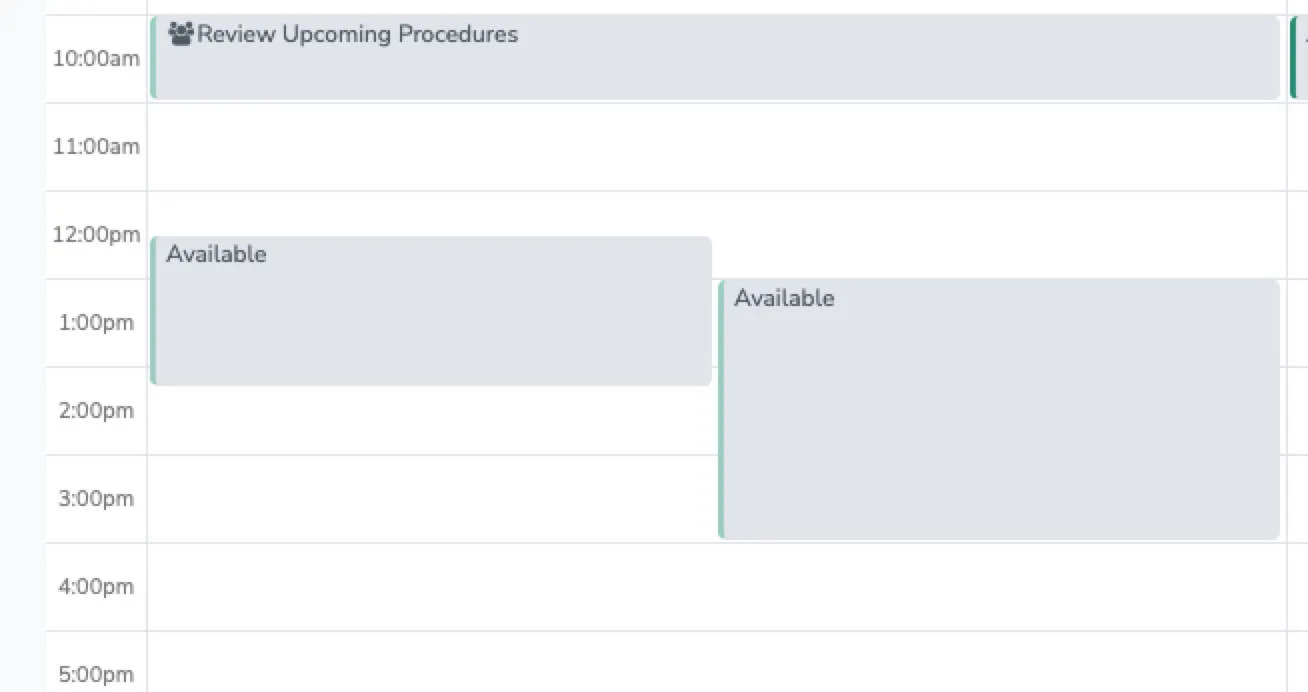Open the partially visible event at the right edge
This screenshot has width=1308, height=692.
point(1298,55)
